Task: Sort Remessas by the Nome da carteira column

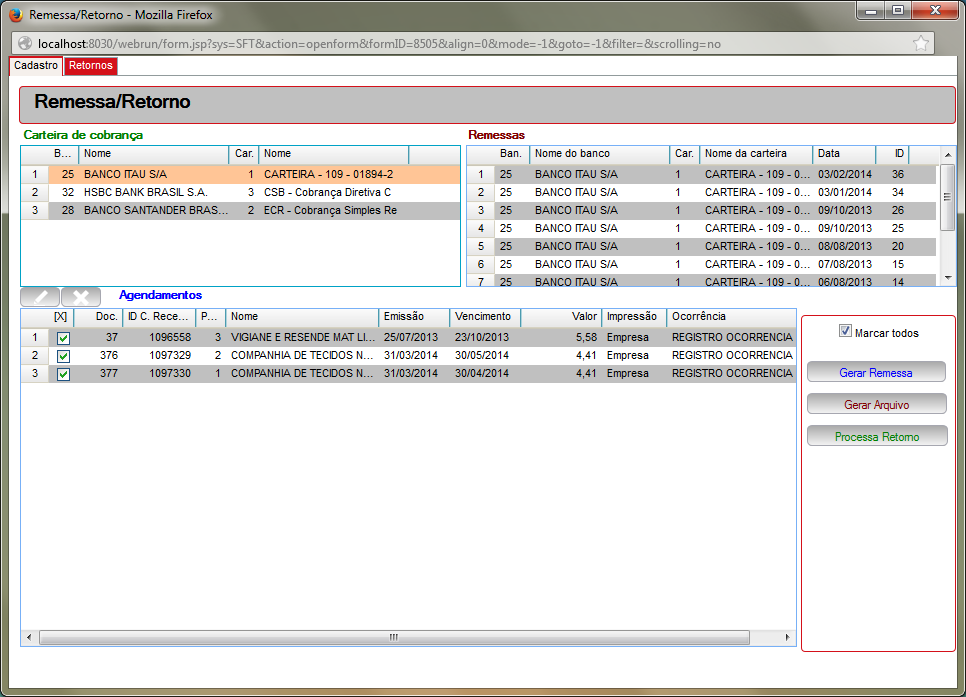Action: (x=756, y=154)
